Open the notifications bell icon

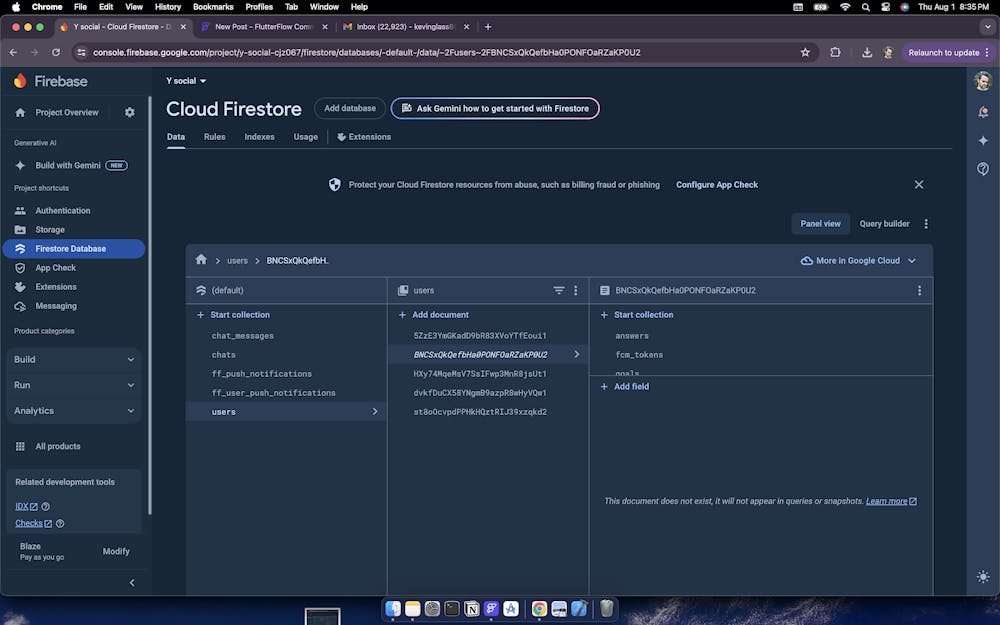[983, 112]
